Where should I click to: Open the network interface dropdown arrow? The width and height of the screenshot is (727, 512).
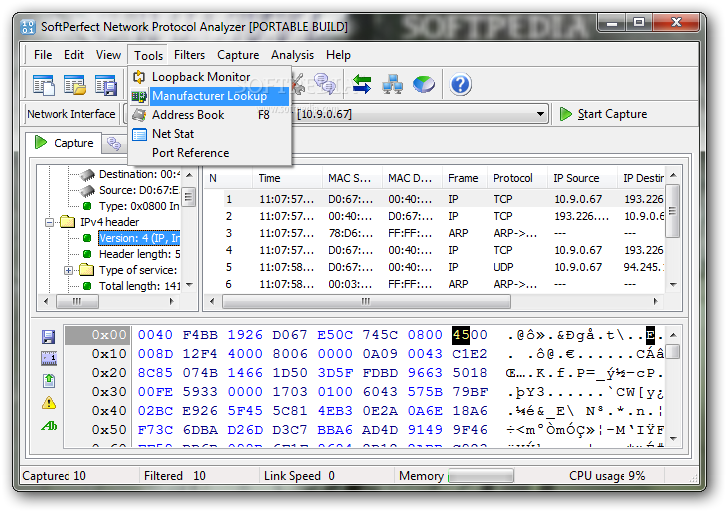tap(540, 114)
